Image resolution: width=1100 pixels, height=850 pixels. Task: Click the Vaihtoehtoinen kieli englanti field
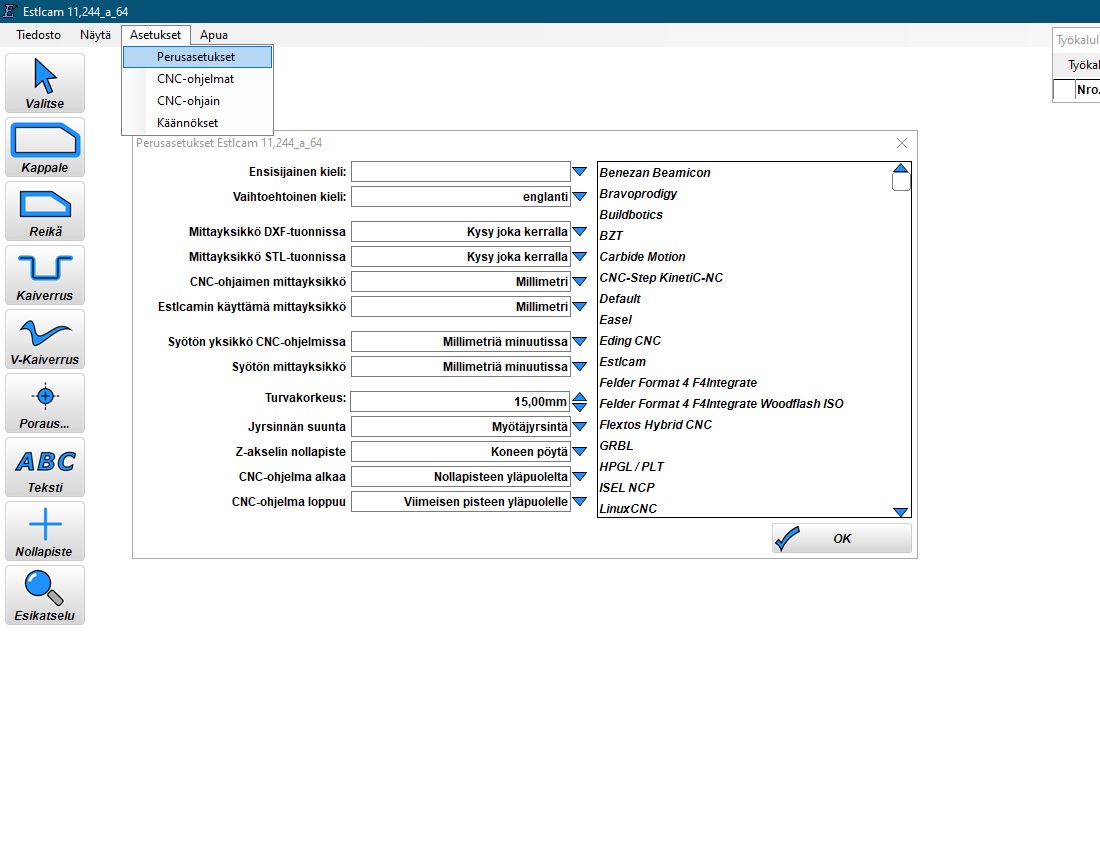[460, 197]
